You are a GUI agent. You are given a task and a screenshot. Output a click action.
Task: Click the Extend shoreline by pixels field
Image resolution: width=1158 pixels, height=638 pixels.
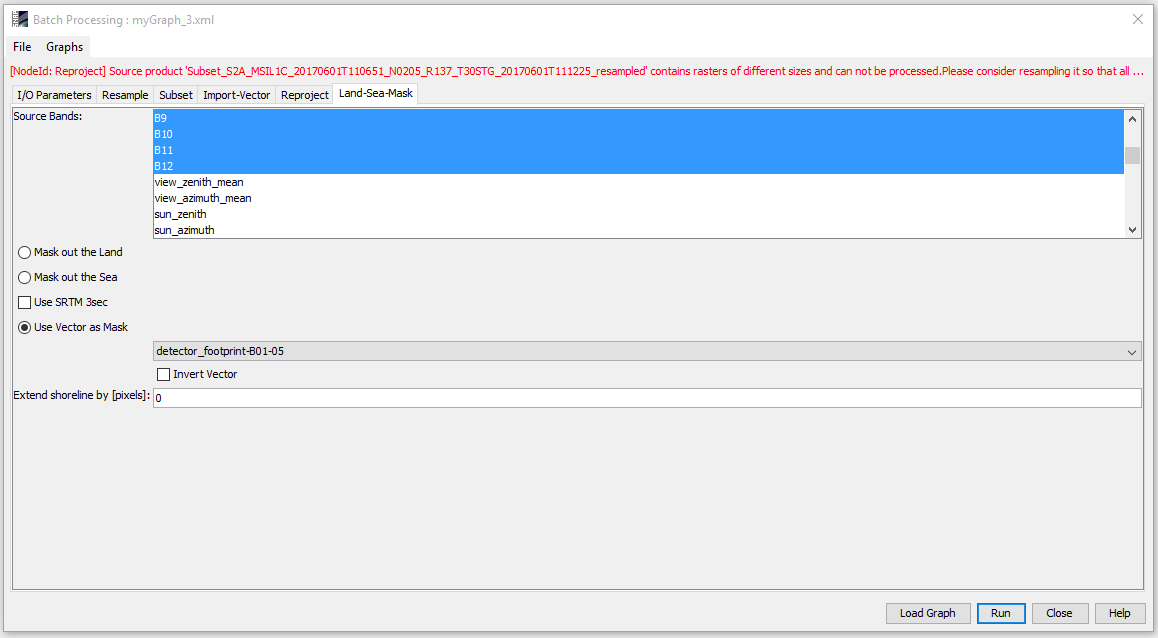[647, 397]
